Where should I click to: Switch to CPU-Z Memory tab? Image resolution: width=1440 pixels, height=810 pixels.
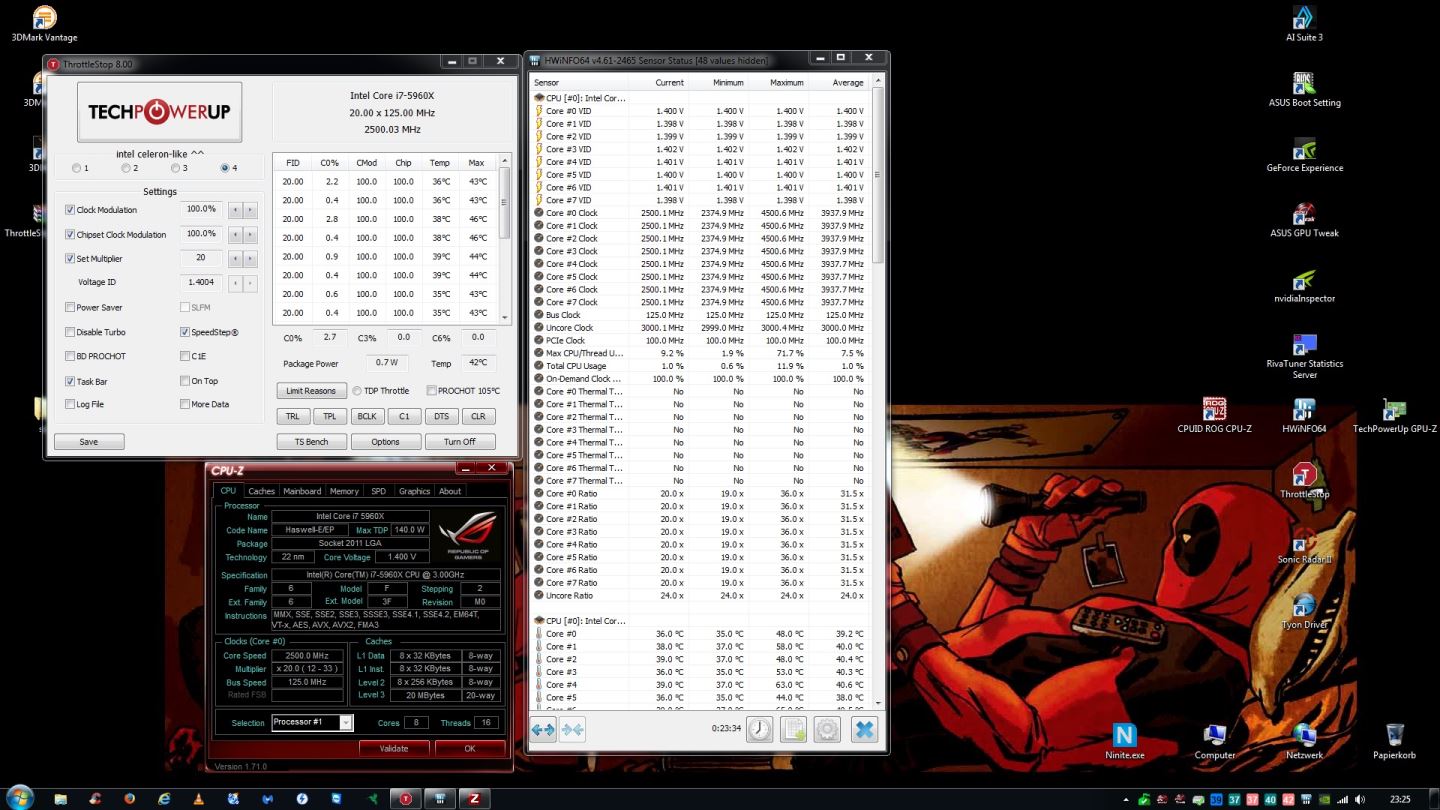[344, 491]
